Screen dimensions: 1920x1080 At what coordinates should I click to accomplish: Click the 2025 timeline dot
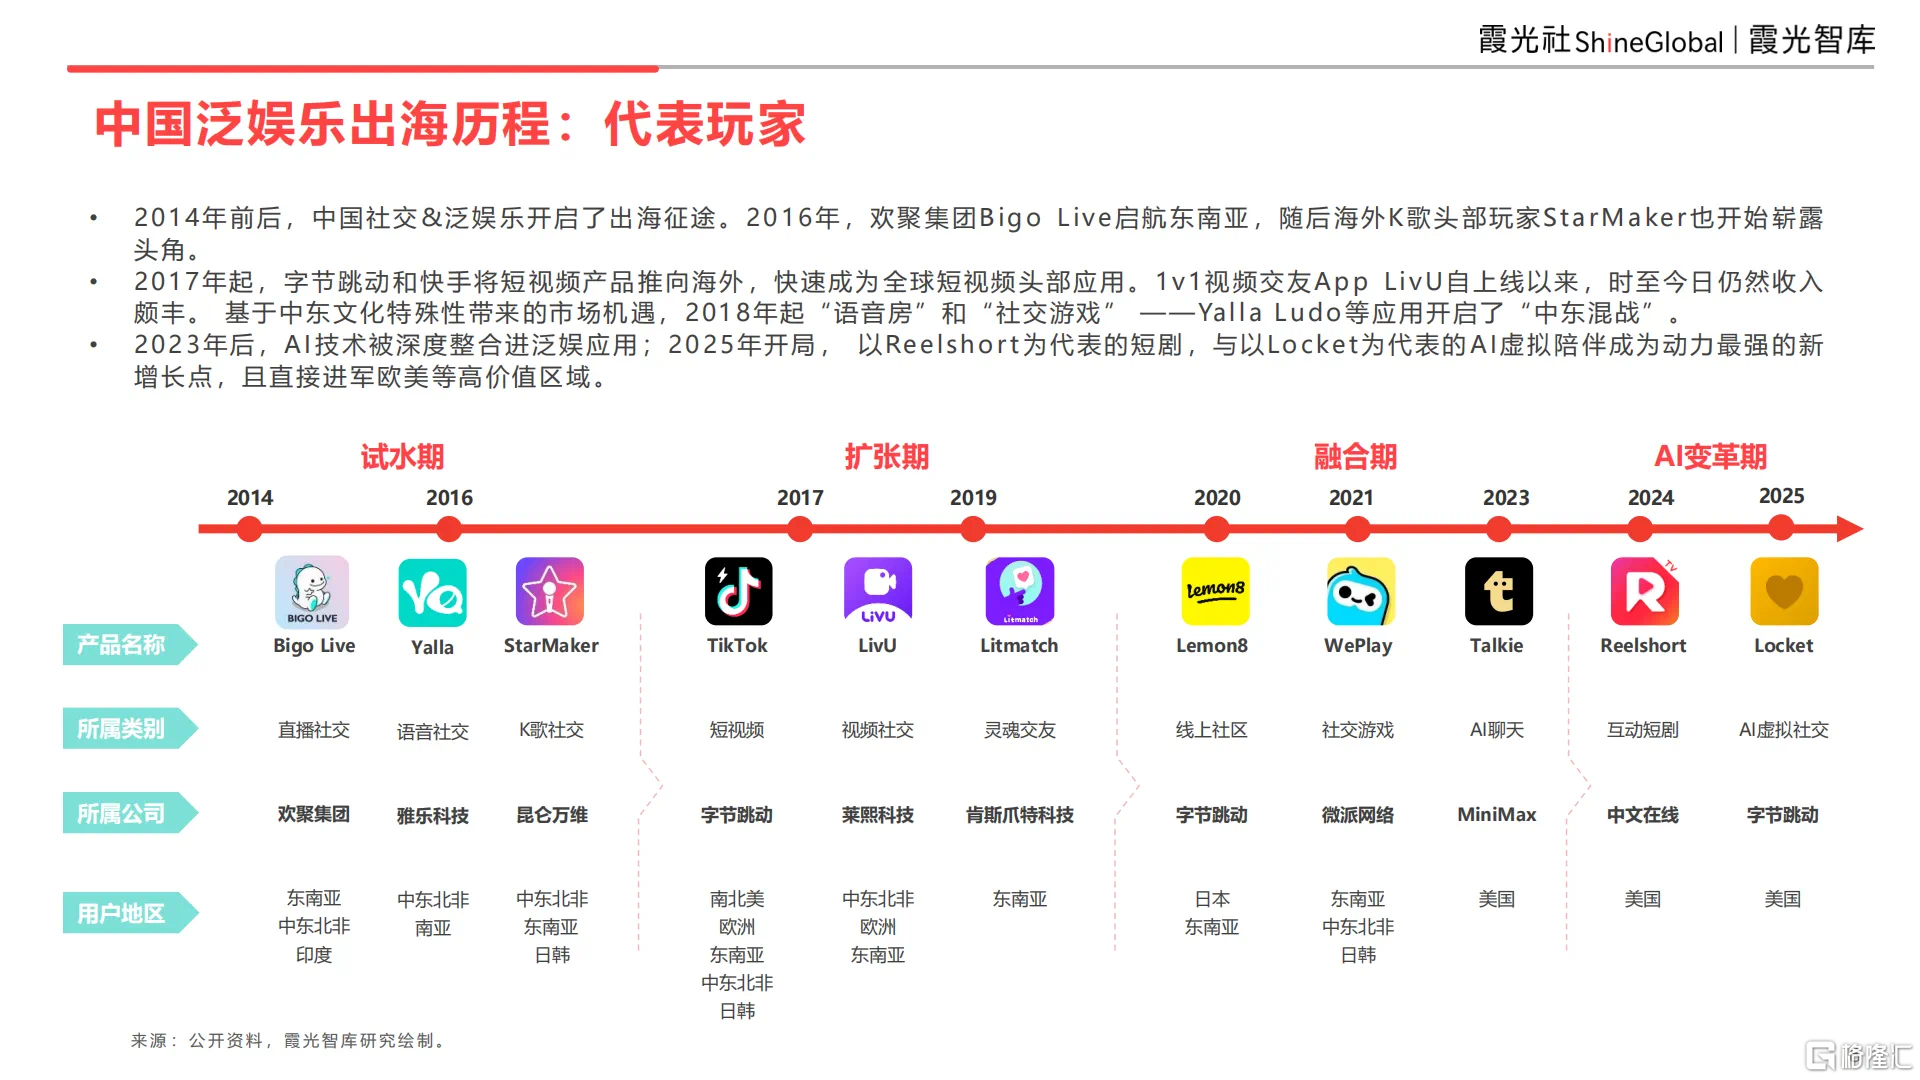coord(1781,529)
